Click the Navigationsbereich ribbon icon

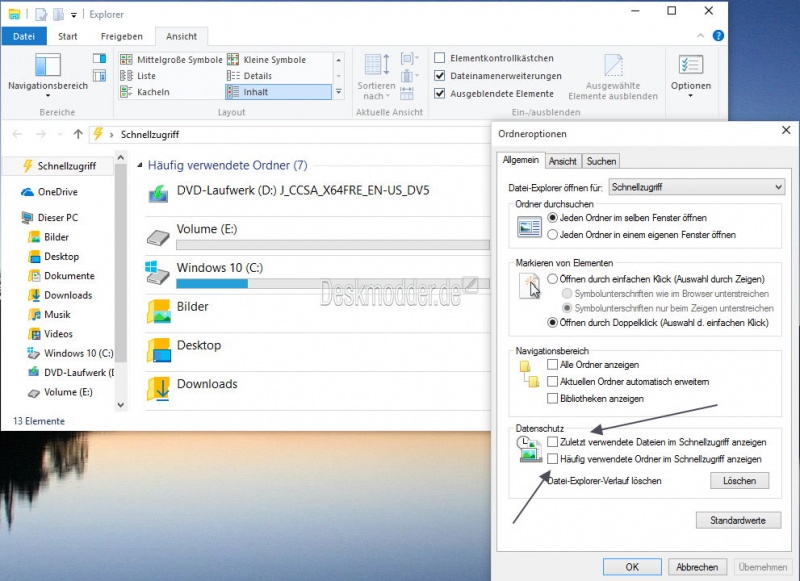[48, 66]
